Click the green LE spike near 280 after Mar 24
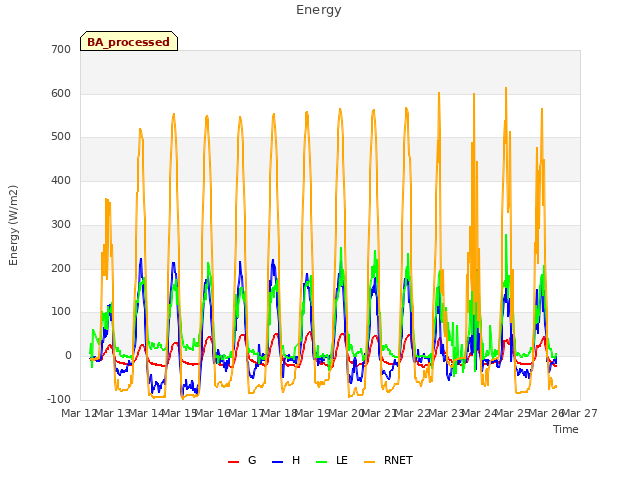Image resolution: width=640 pixels, height=480 pixels. [506, 235]
